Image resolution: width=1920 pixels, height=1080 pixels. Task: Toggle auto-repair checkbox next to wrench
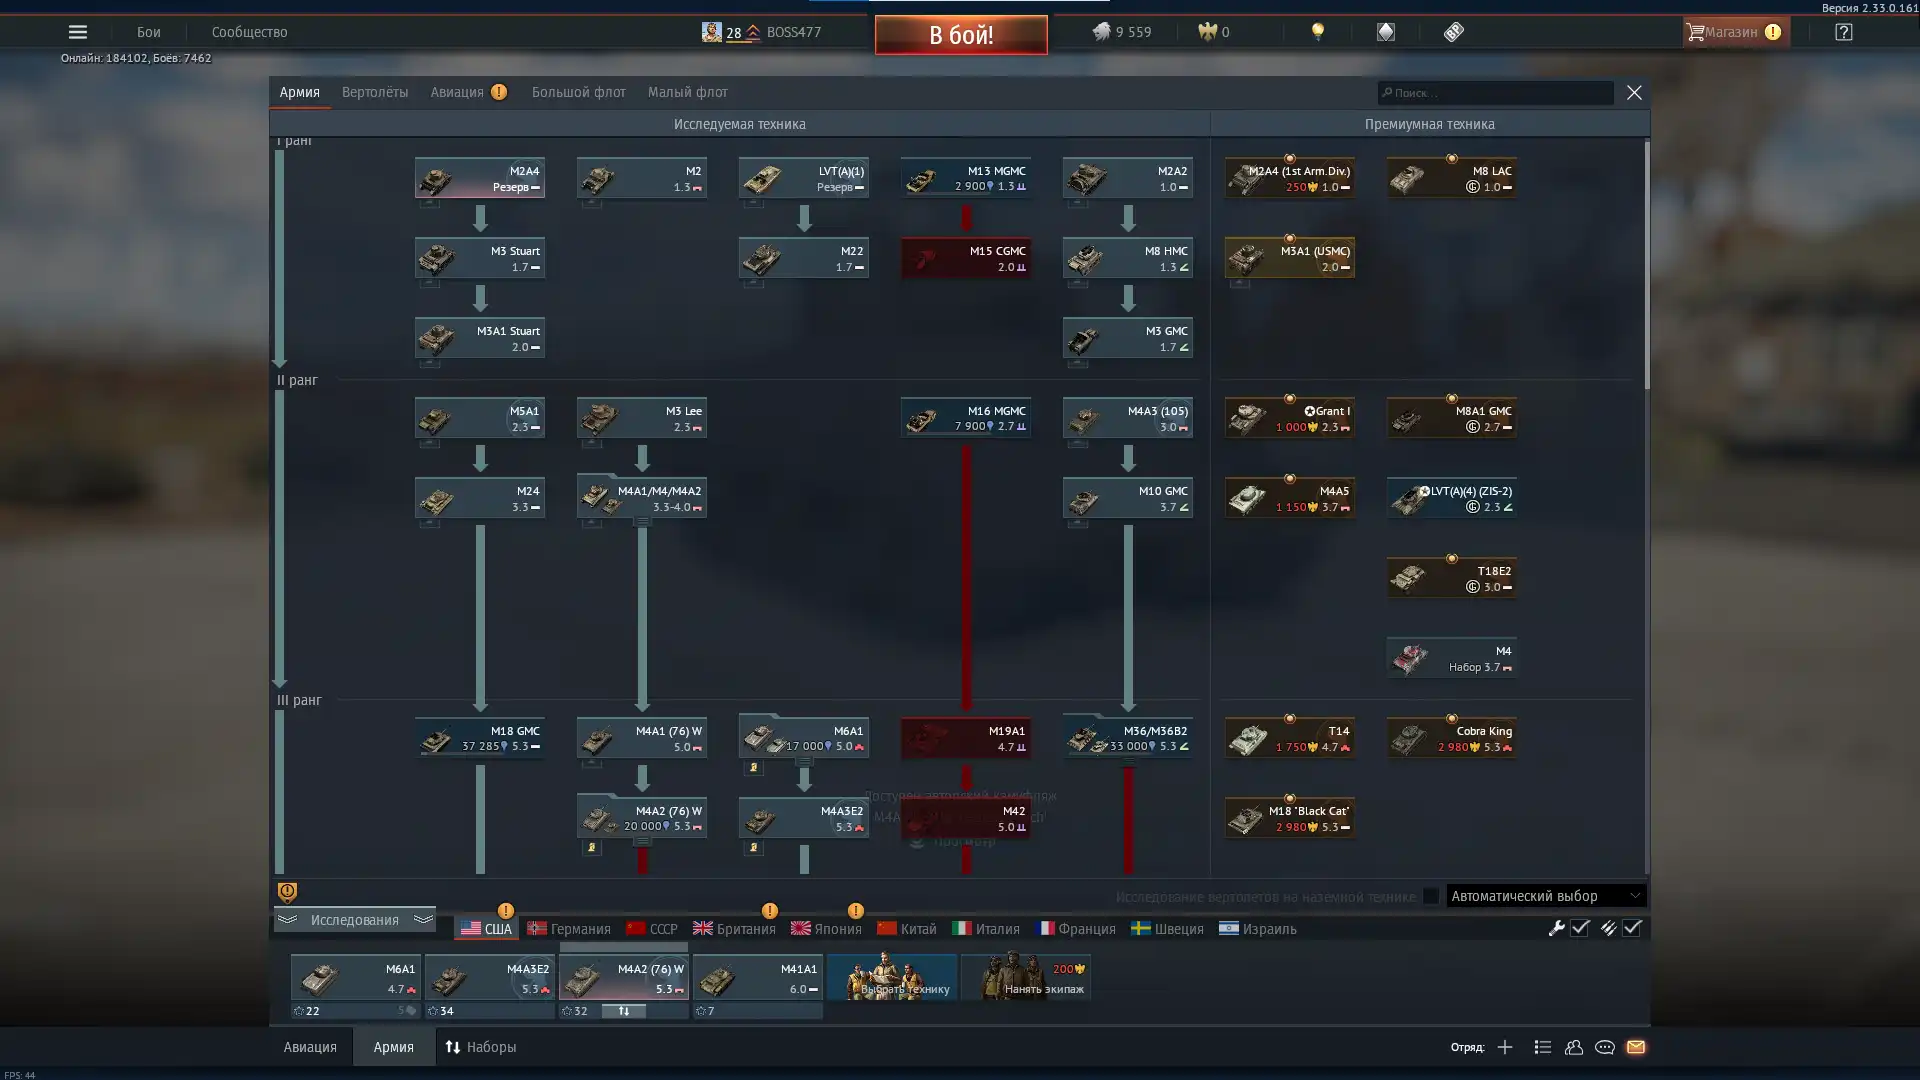coord(1580,928)
